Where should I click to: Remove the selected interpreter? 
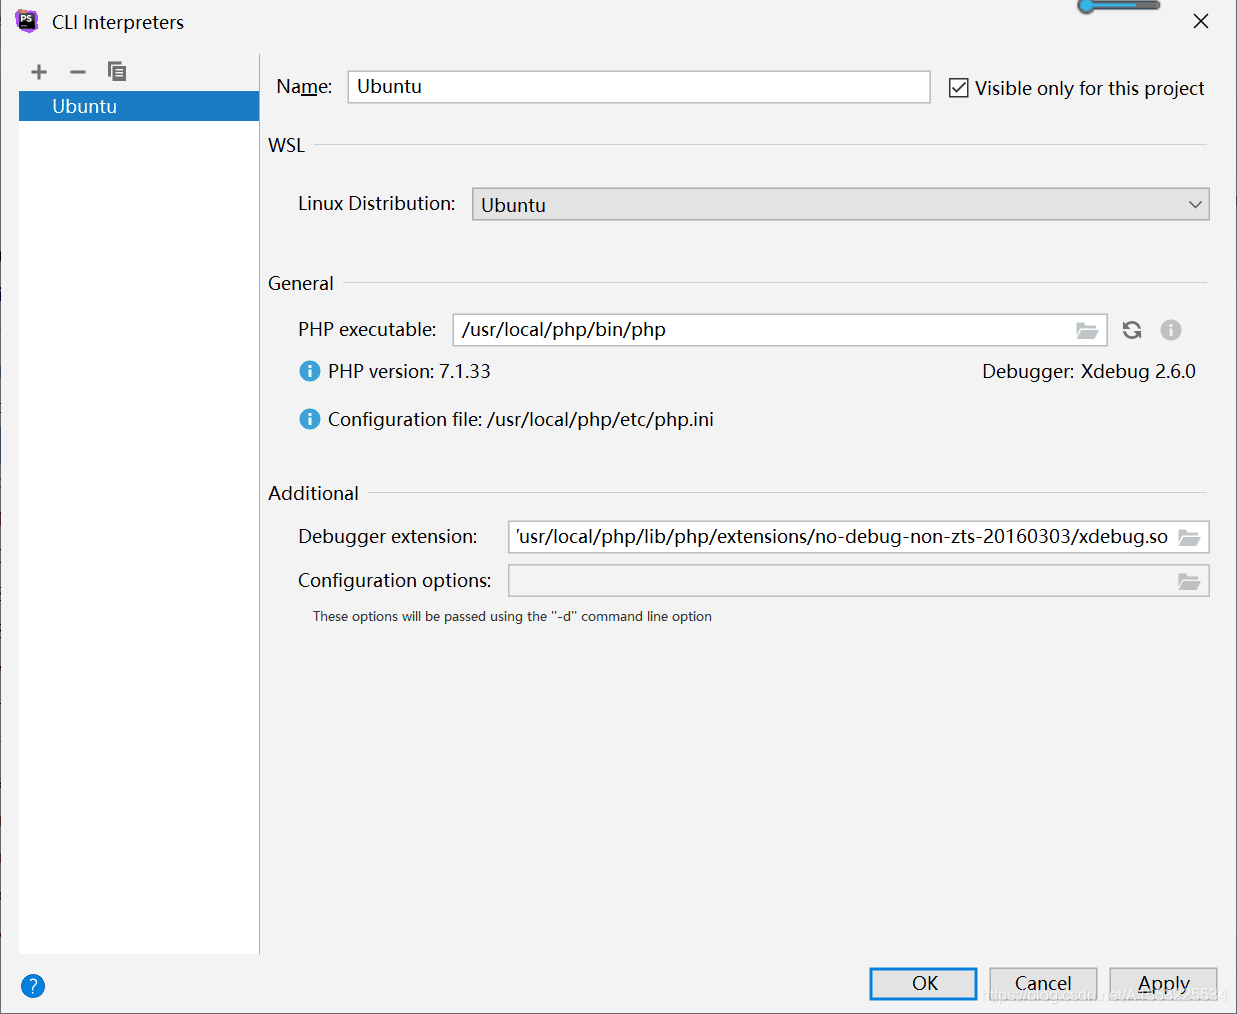77,71
